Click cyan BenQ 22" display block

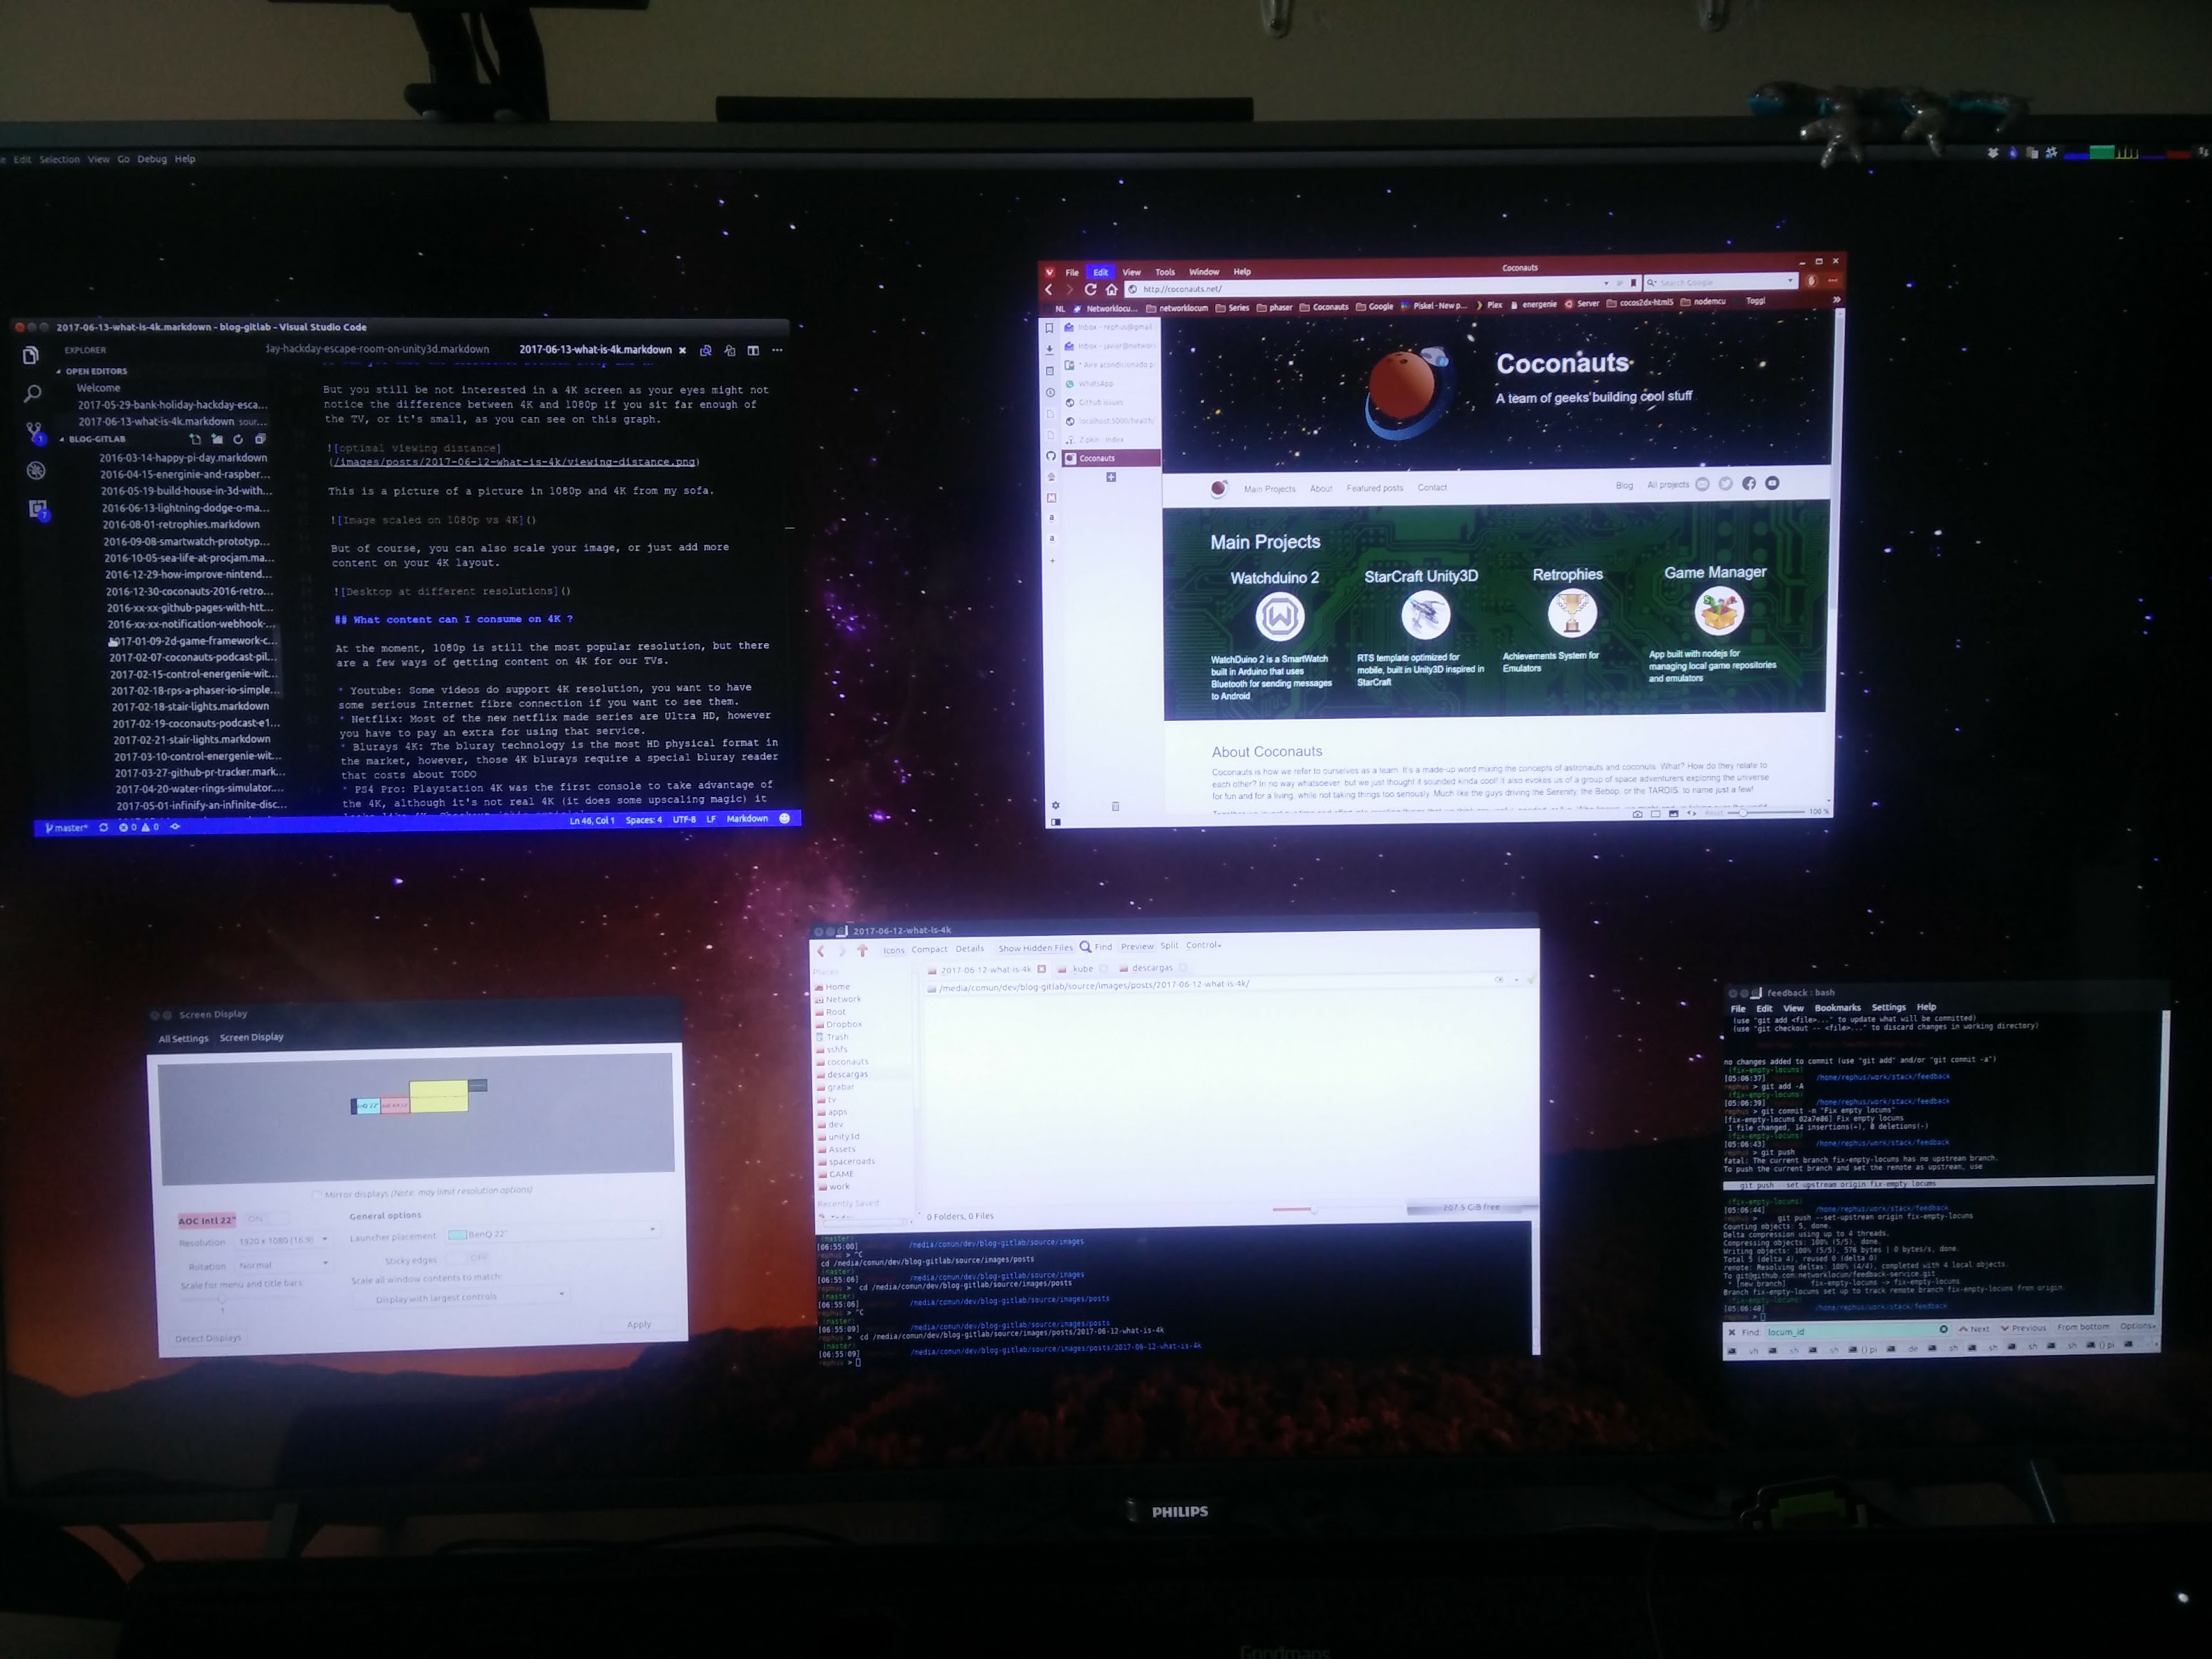367,1106
